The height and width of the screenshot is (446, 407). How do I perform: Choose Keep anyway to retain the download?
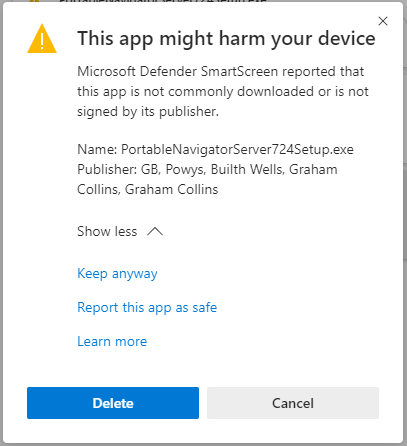pyautogui.click(x=117, y=274)
